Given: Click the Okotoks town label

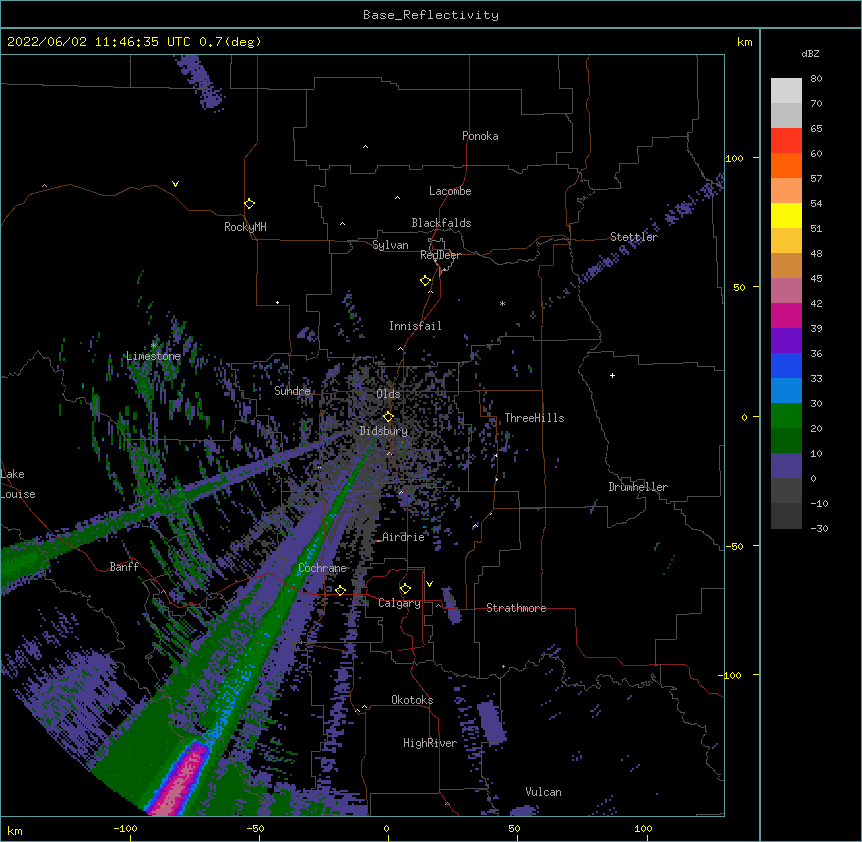Looking at the screenshot, I should click(x=412, y=700).
